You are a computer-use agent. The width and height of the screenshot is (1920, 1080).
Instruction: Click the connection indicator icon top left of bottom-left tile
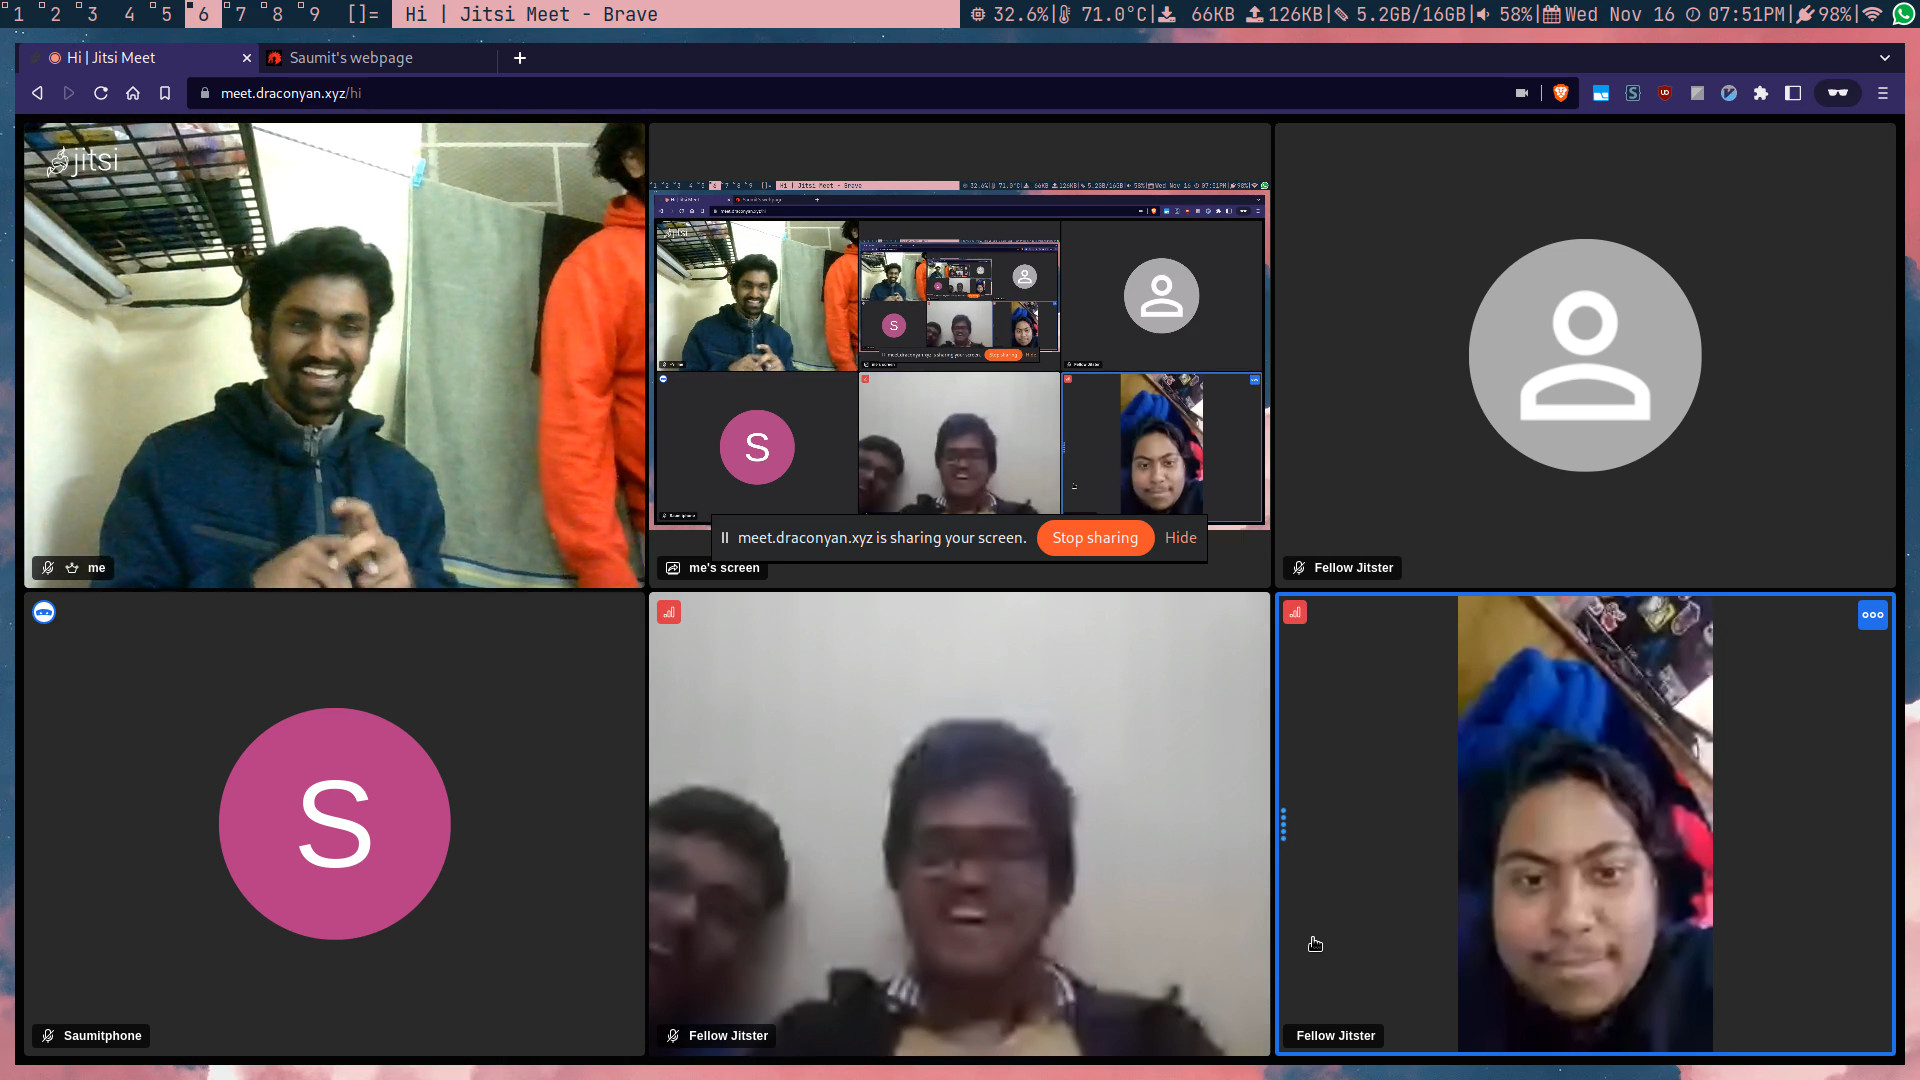click(x=44, y=612)
